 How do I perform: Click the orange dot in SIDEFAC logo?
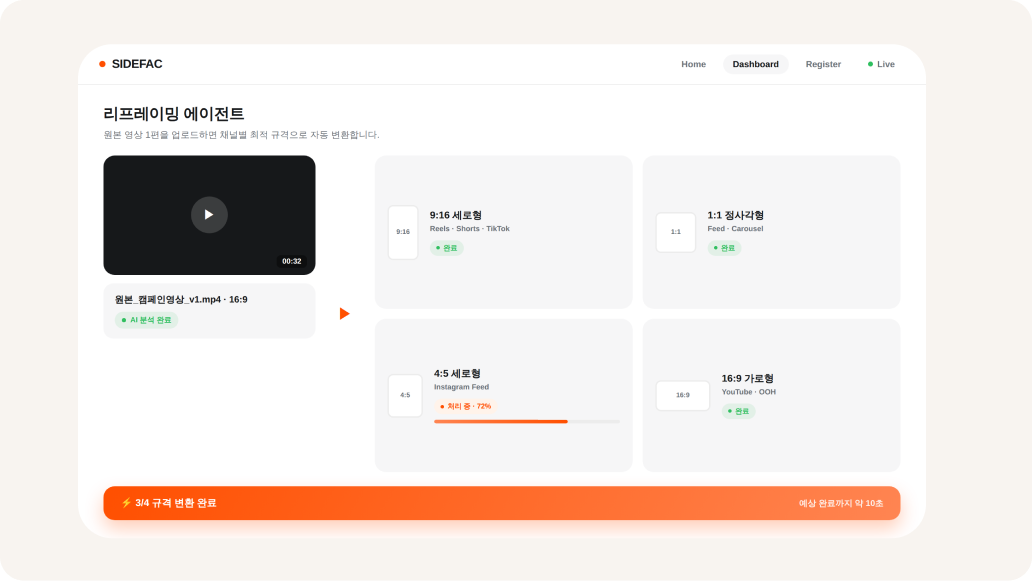click(x=102, y=64)
